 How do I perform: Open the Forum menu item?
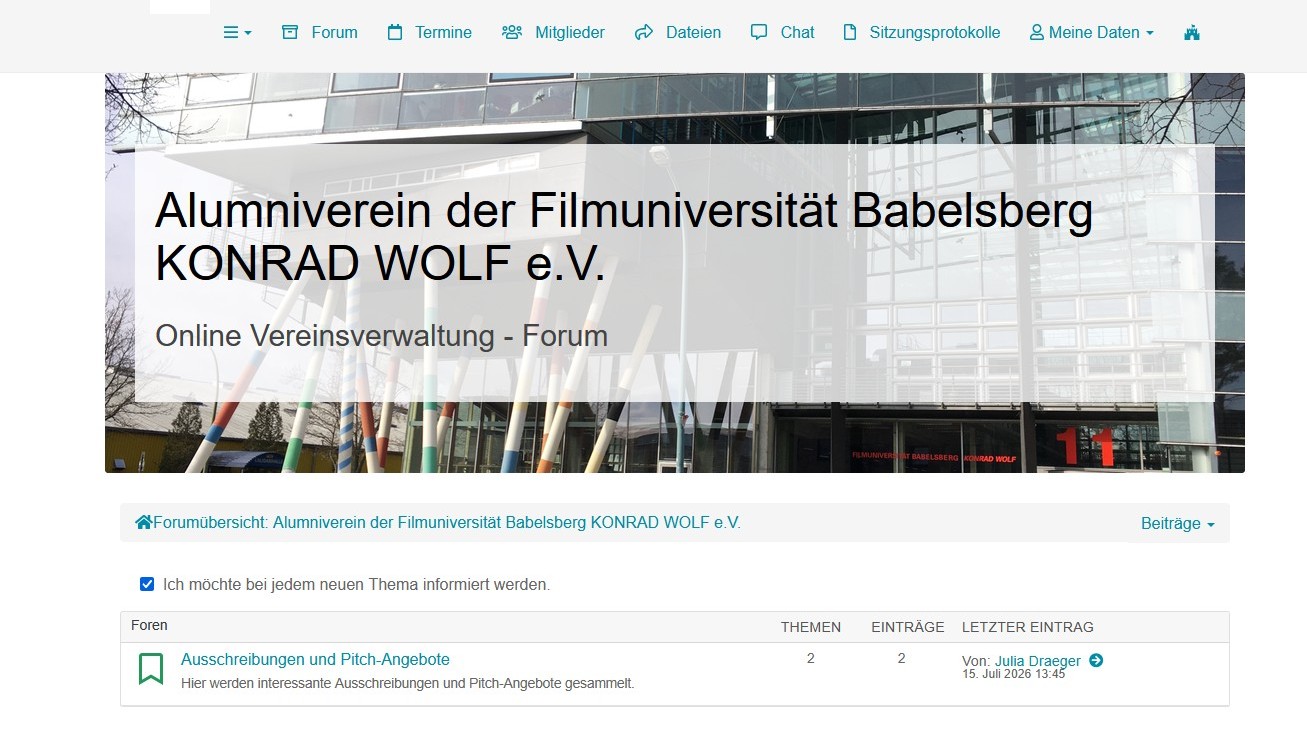pyautogui.click(x=334, y=32)
